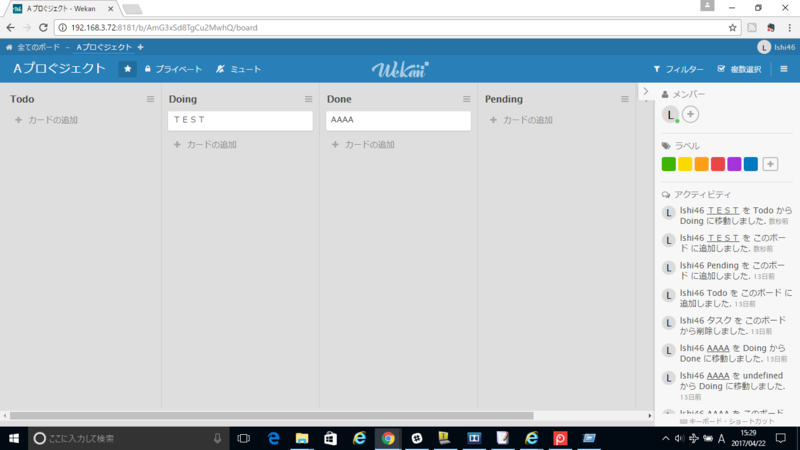The image size is (800, 450).
Task: Open the board hamburger menu
Action: point(784,69)
